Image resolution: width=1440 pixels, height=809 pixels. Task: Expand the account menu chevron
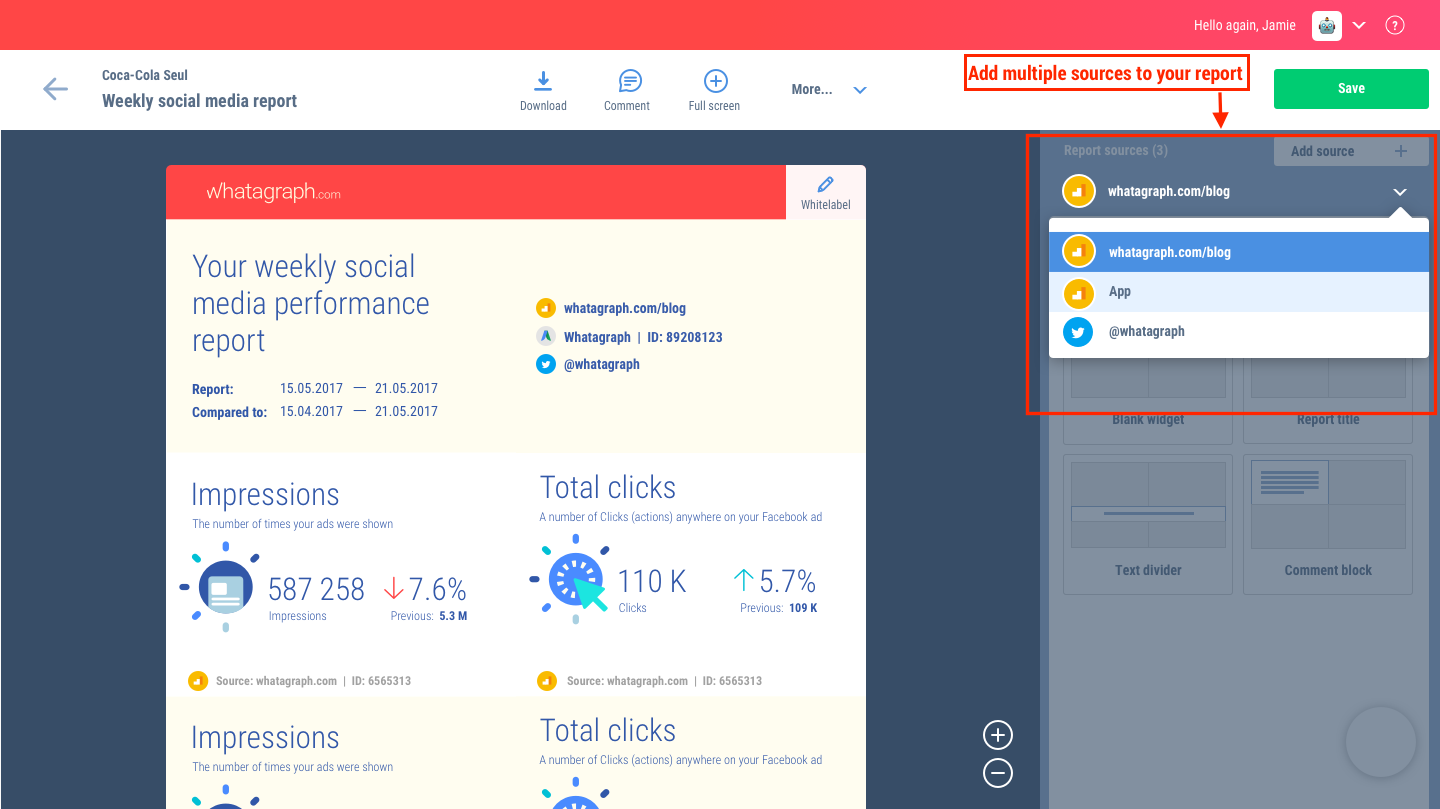pos(1359,26)
